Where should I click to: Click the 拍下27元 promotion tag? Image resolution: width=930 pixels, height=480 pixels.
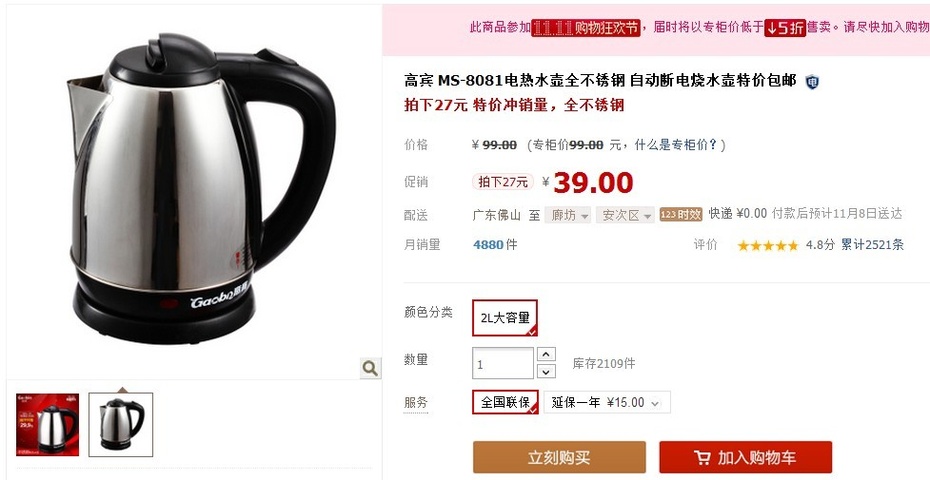click(503, 182)
